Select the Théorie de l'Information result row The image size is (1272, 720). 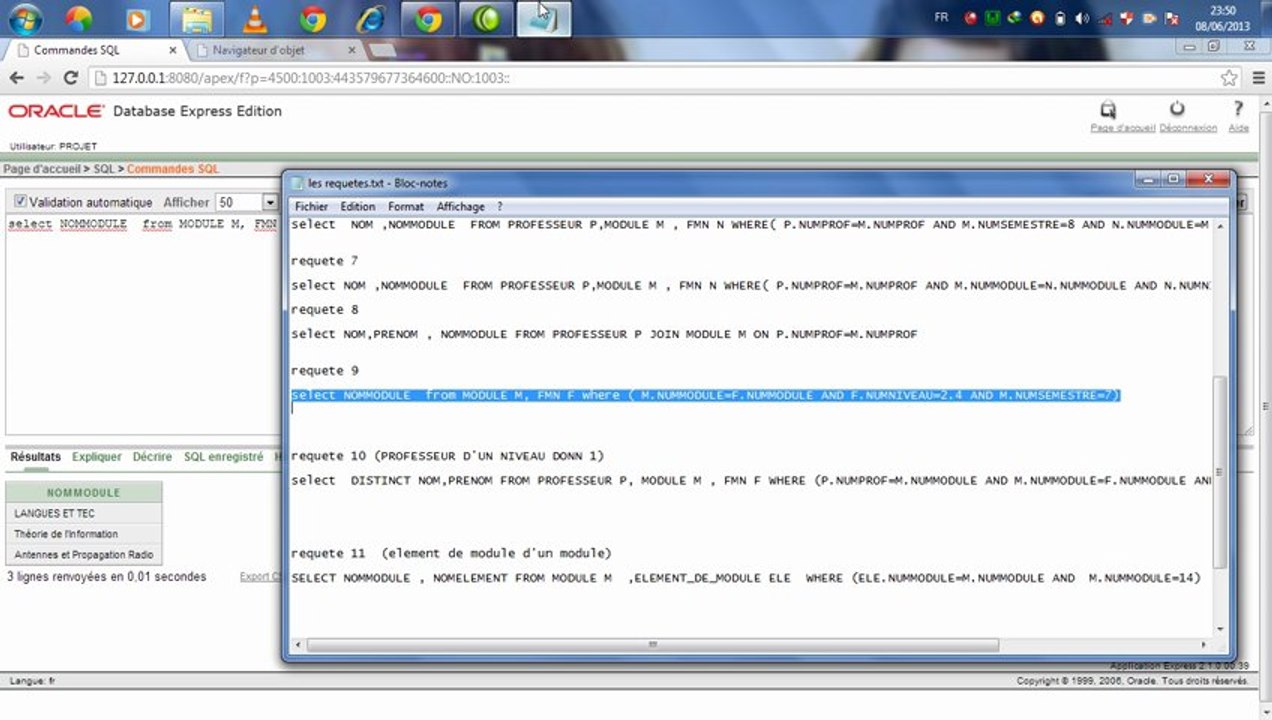(84, 534)
